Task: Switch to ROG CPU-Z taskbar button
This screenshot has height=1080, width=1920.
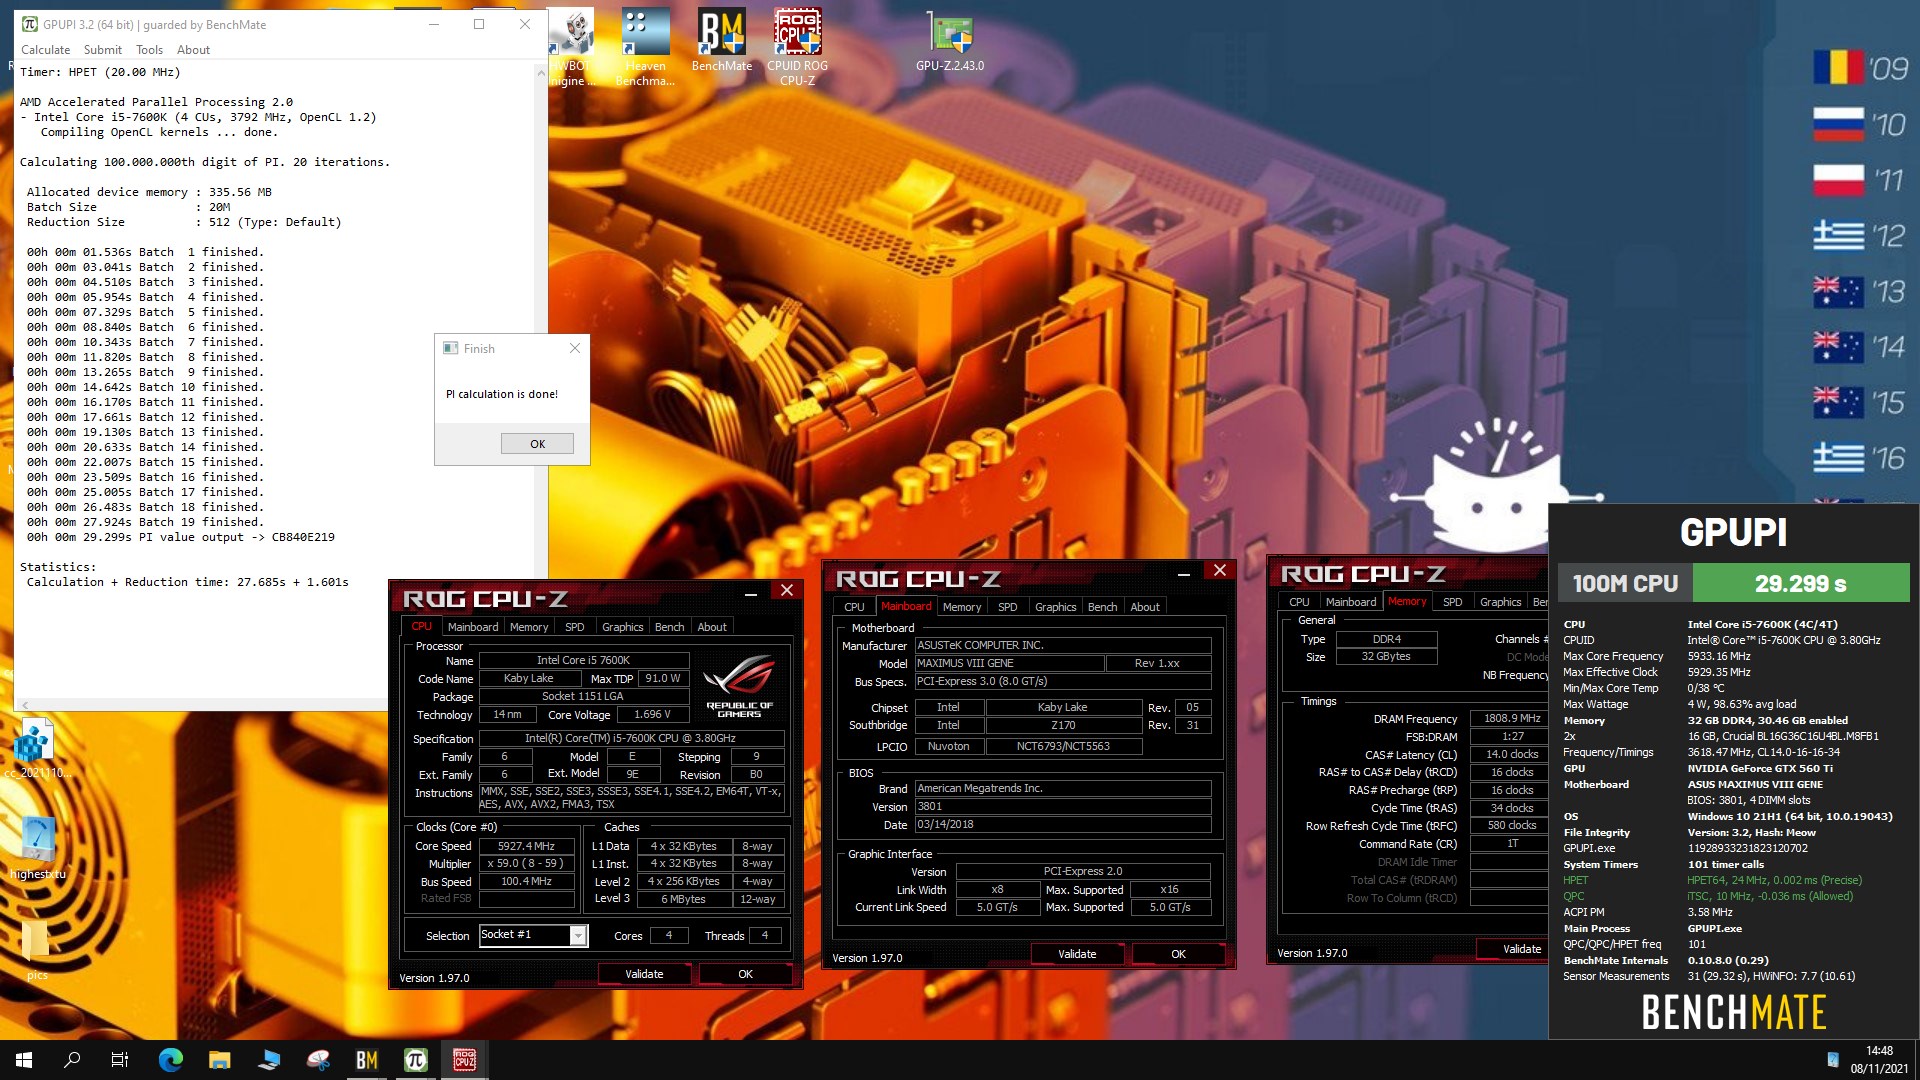Action: pos(464,1060)
